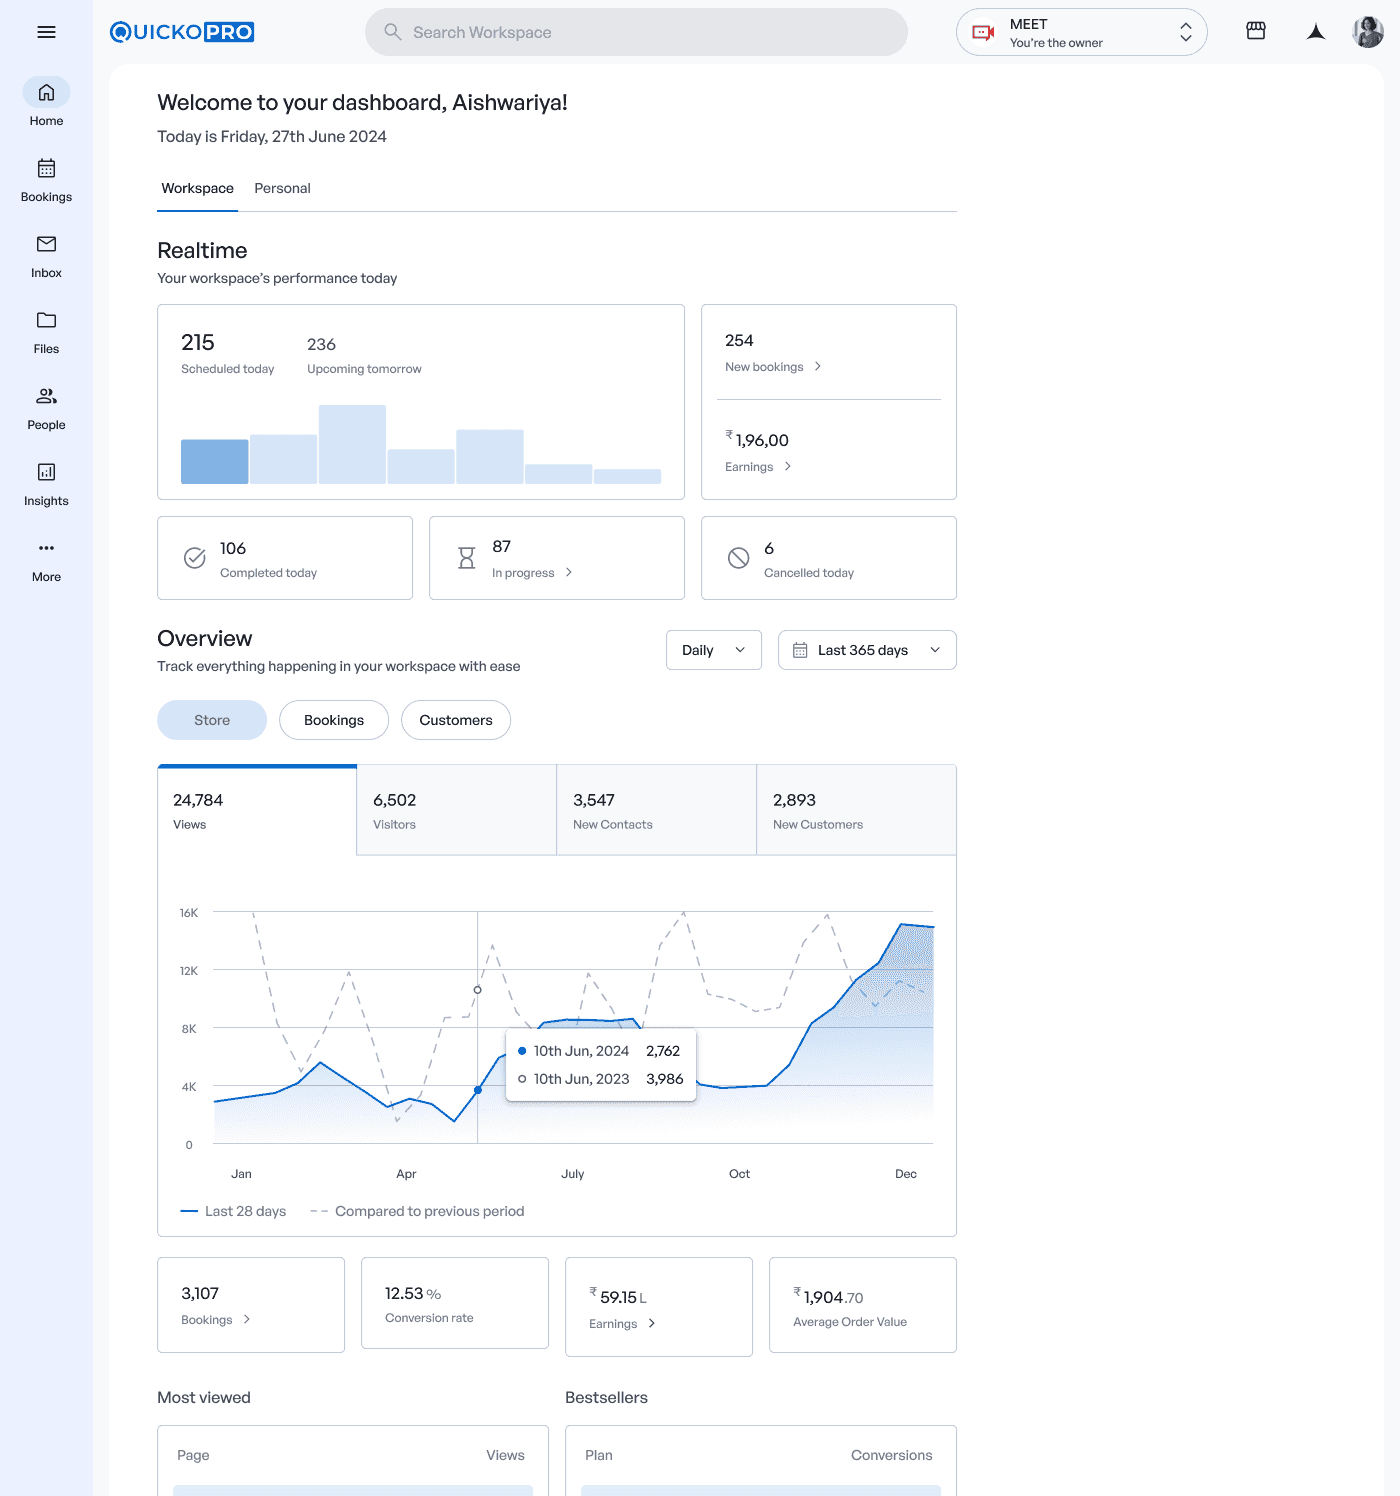Open the People section
Image resolution: width=1400 pixels, height=1496 pixels.
point(46,407)
